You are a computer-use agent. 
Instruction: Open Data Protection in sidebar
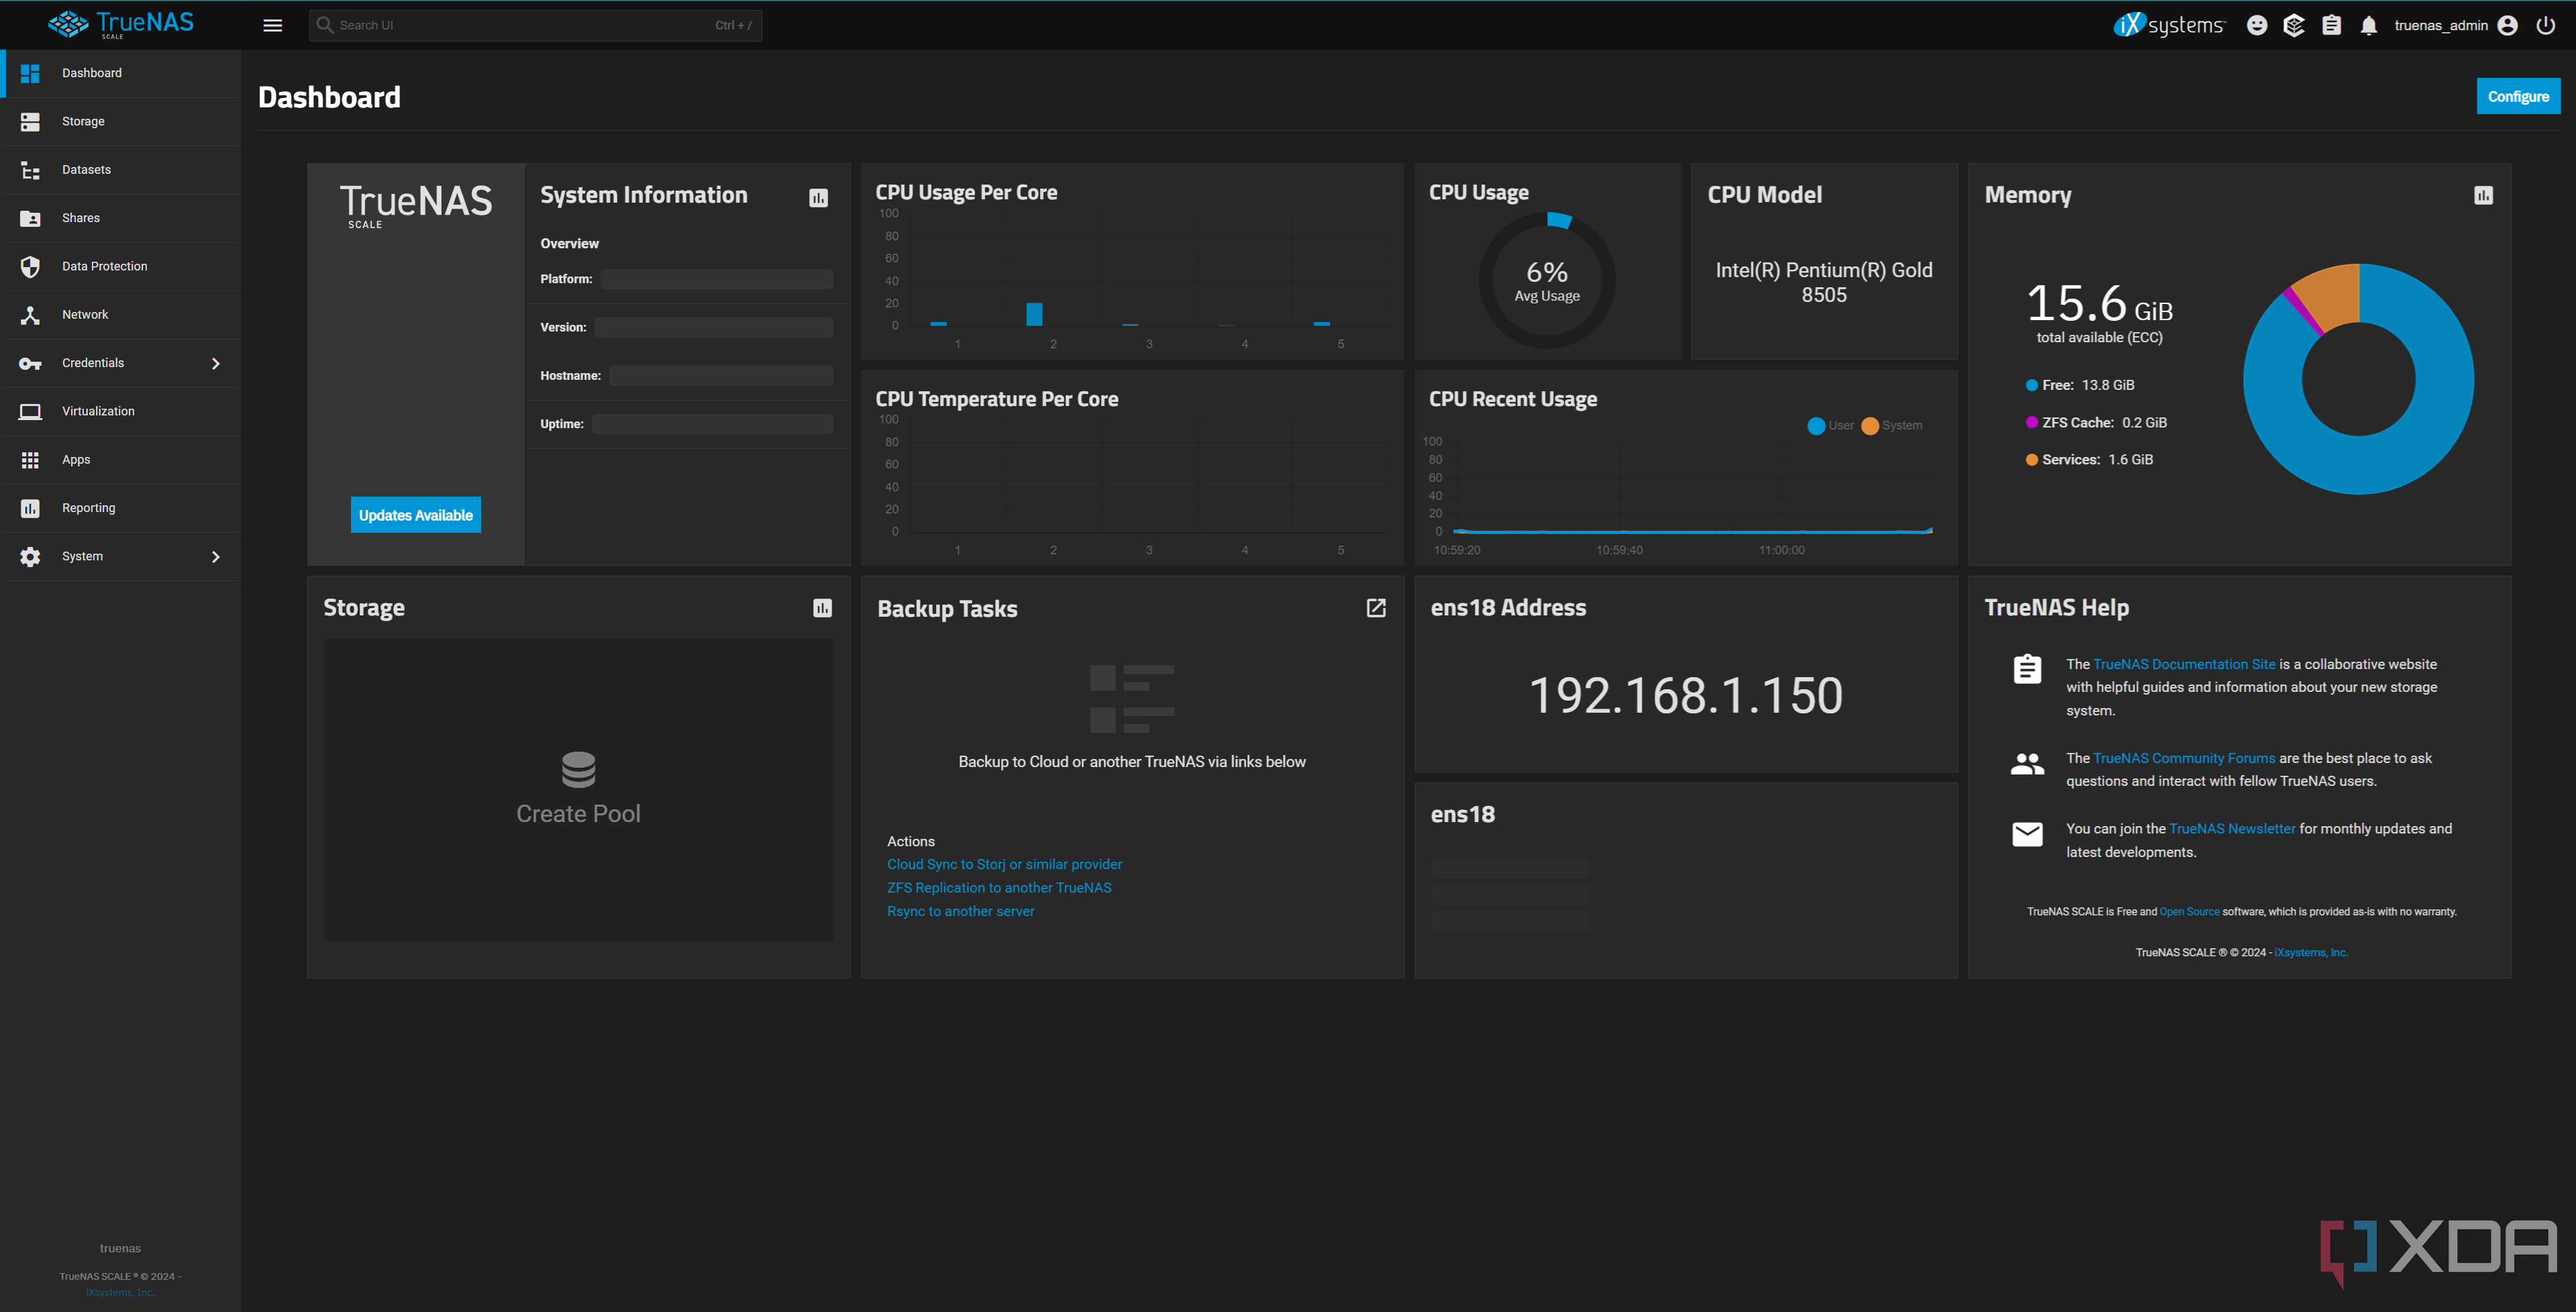point(120,267)
